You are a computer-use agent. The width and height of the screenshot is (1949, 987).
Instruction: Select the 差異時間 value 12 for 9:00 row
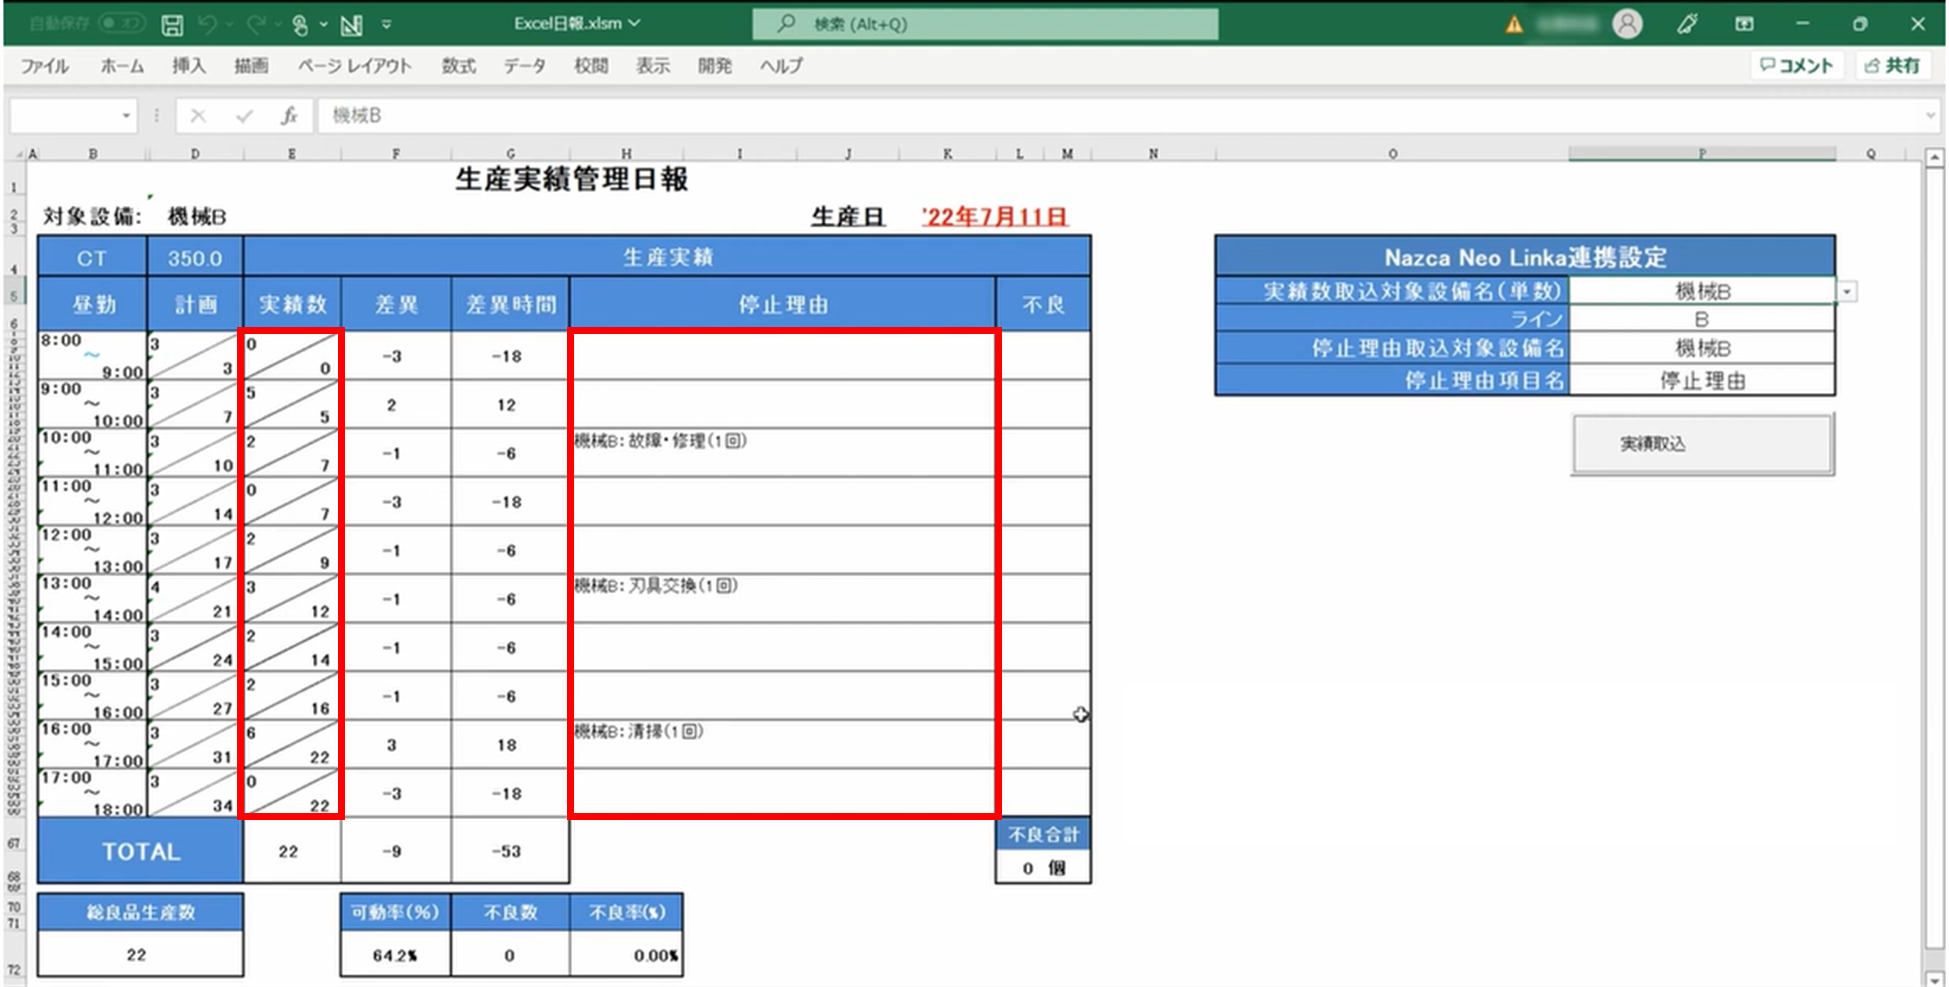(x=510, y=405)
